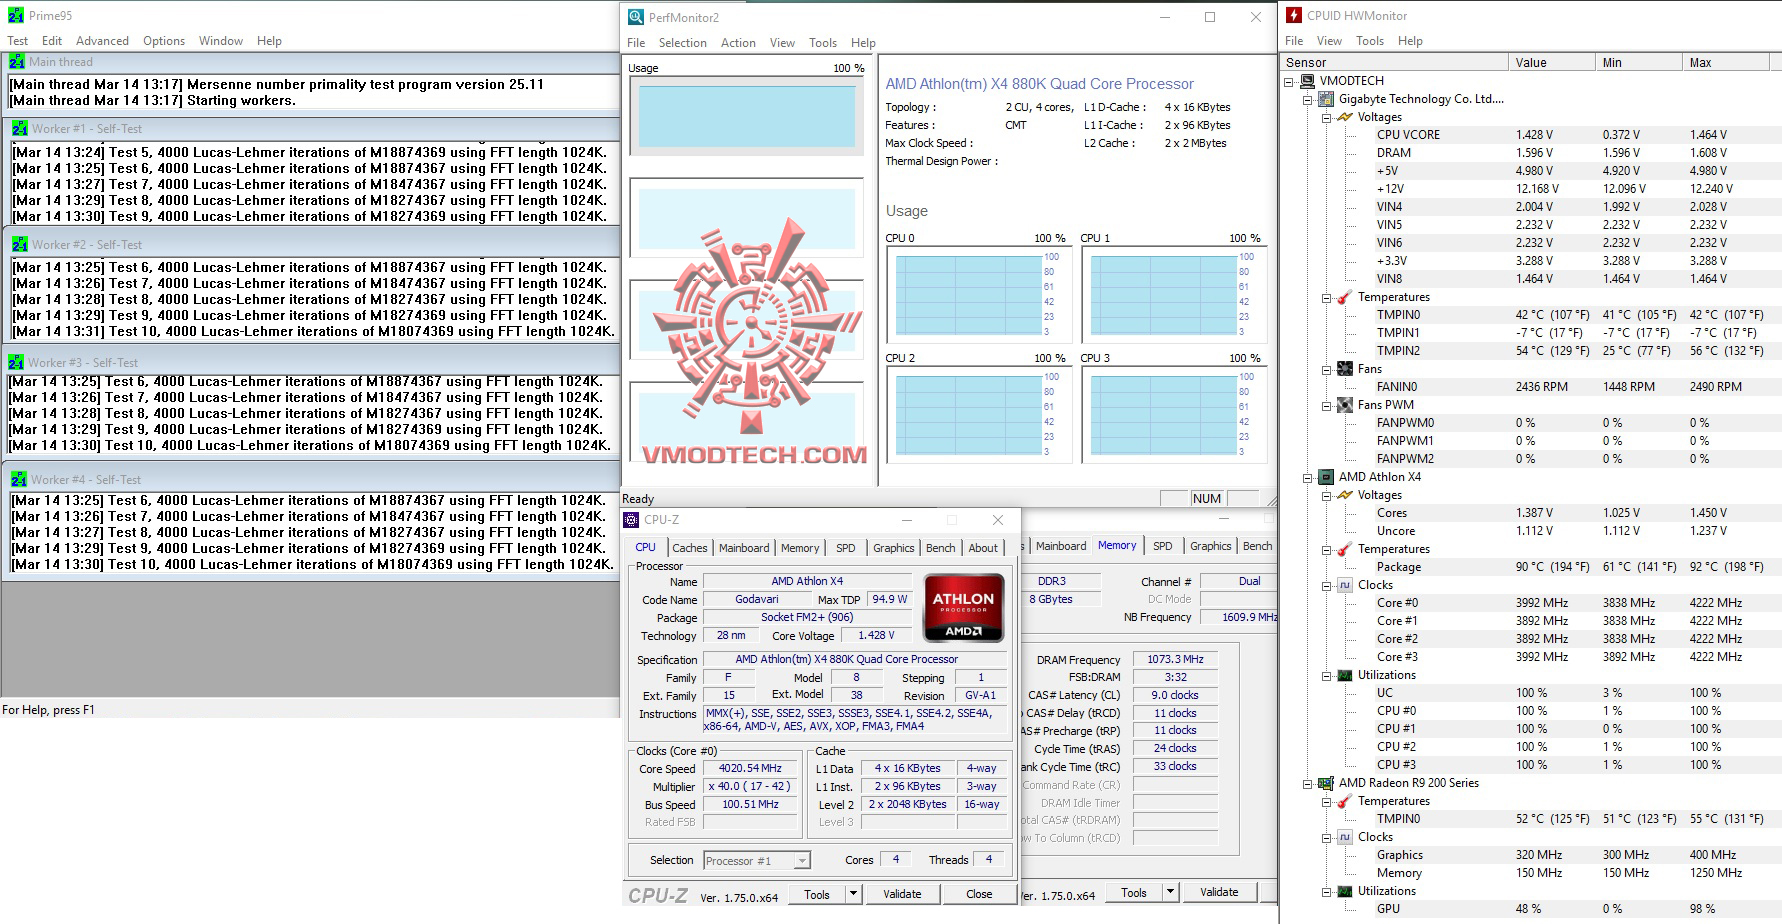The width and height of the screenshot is (1782, 924).
Task: Click the CPUID HWMonitor title bar icon
Action: point(1294,15)
